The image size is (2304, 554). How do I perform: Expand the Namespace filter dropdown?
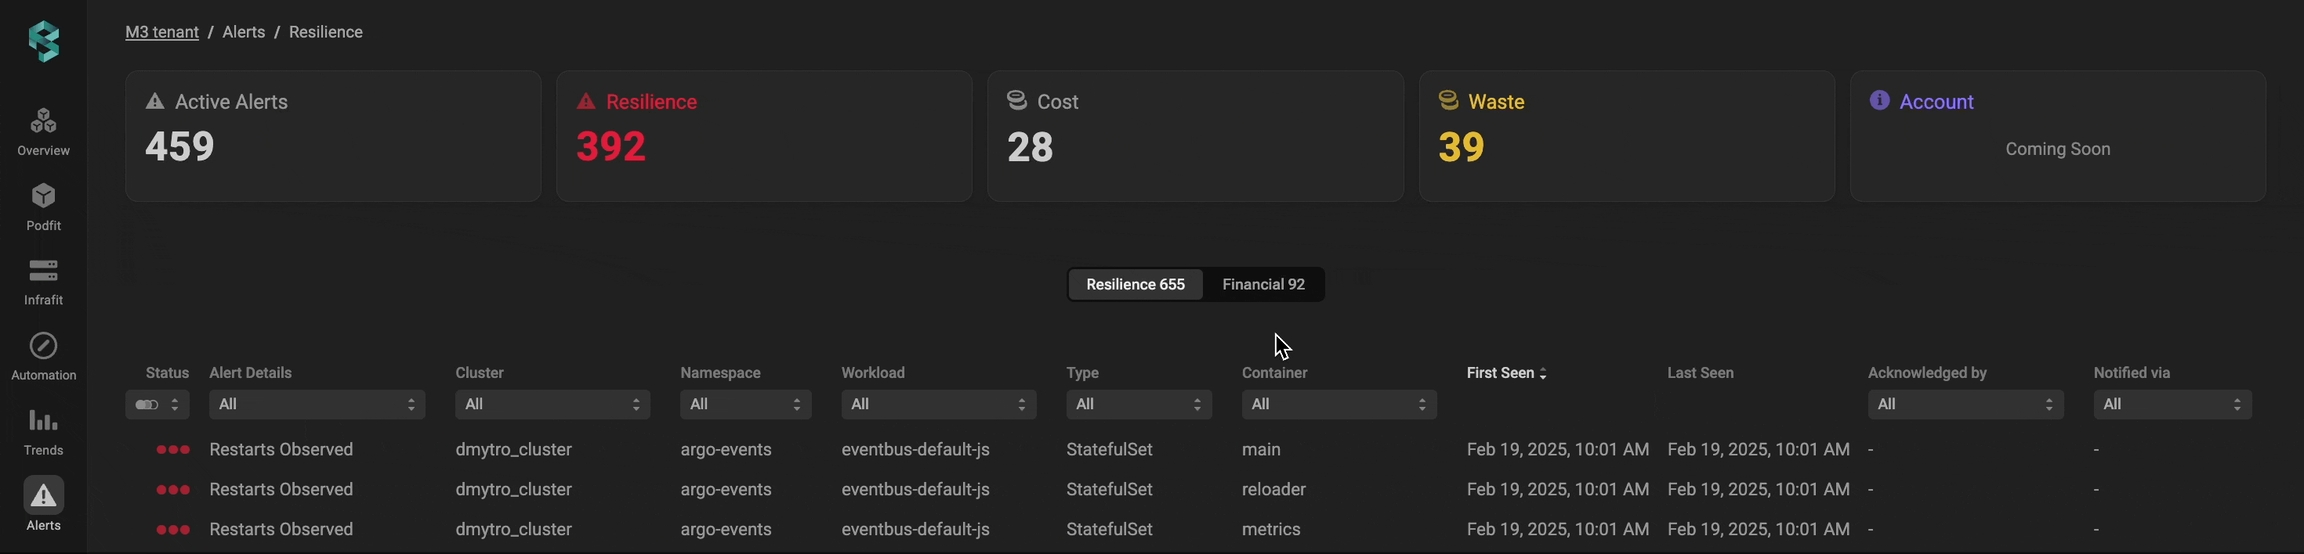[745, 404]
